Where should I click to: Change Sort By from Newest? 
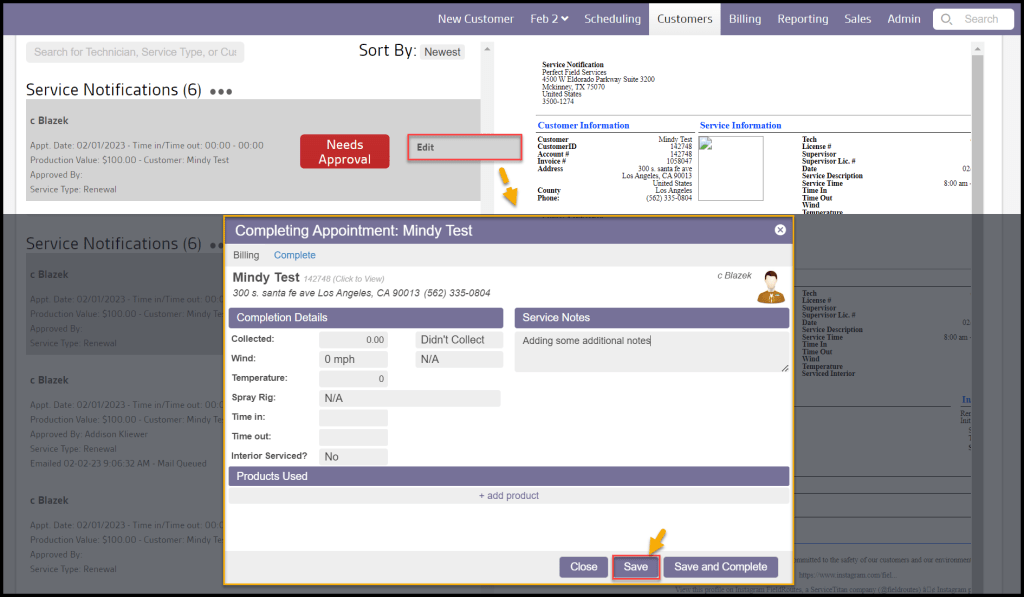tap(442, 52)
